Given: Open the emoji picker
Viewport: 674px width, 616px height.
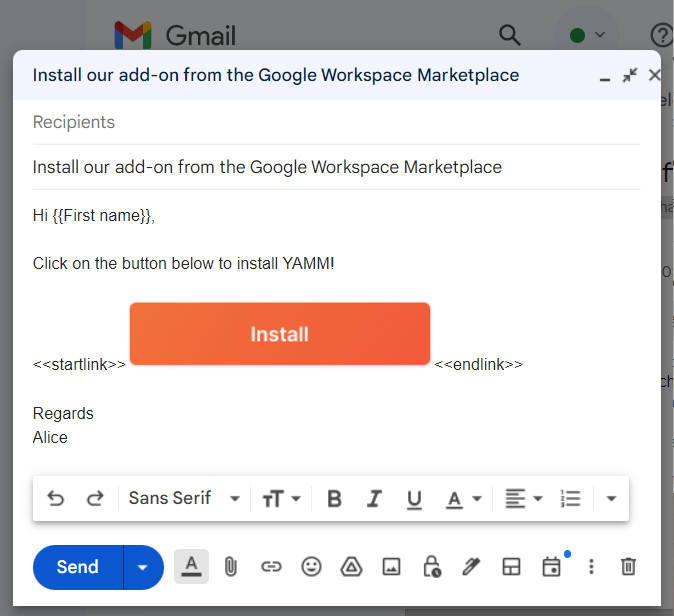Looking at the screenshot, I should click(x=312, y=567).
